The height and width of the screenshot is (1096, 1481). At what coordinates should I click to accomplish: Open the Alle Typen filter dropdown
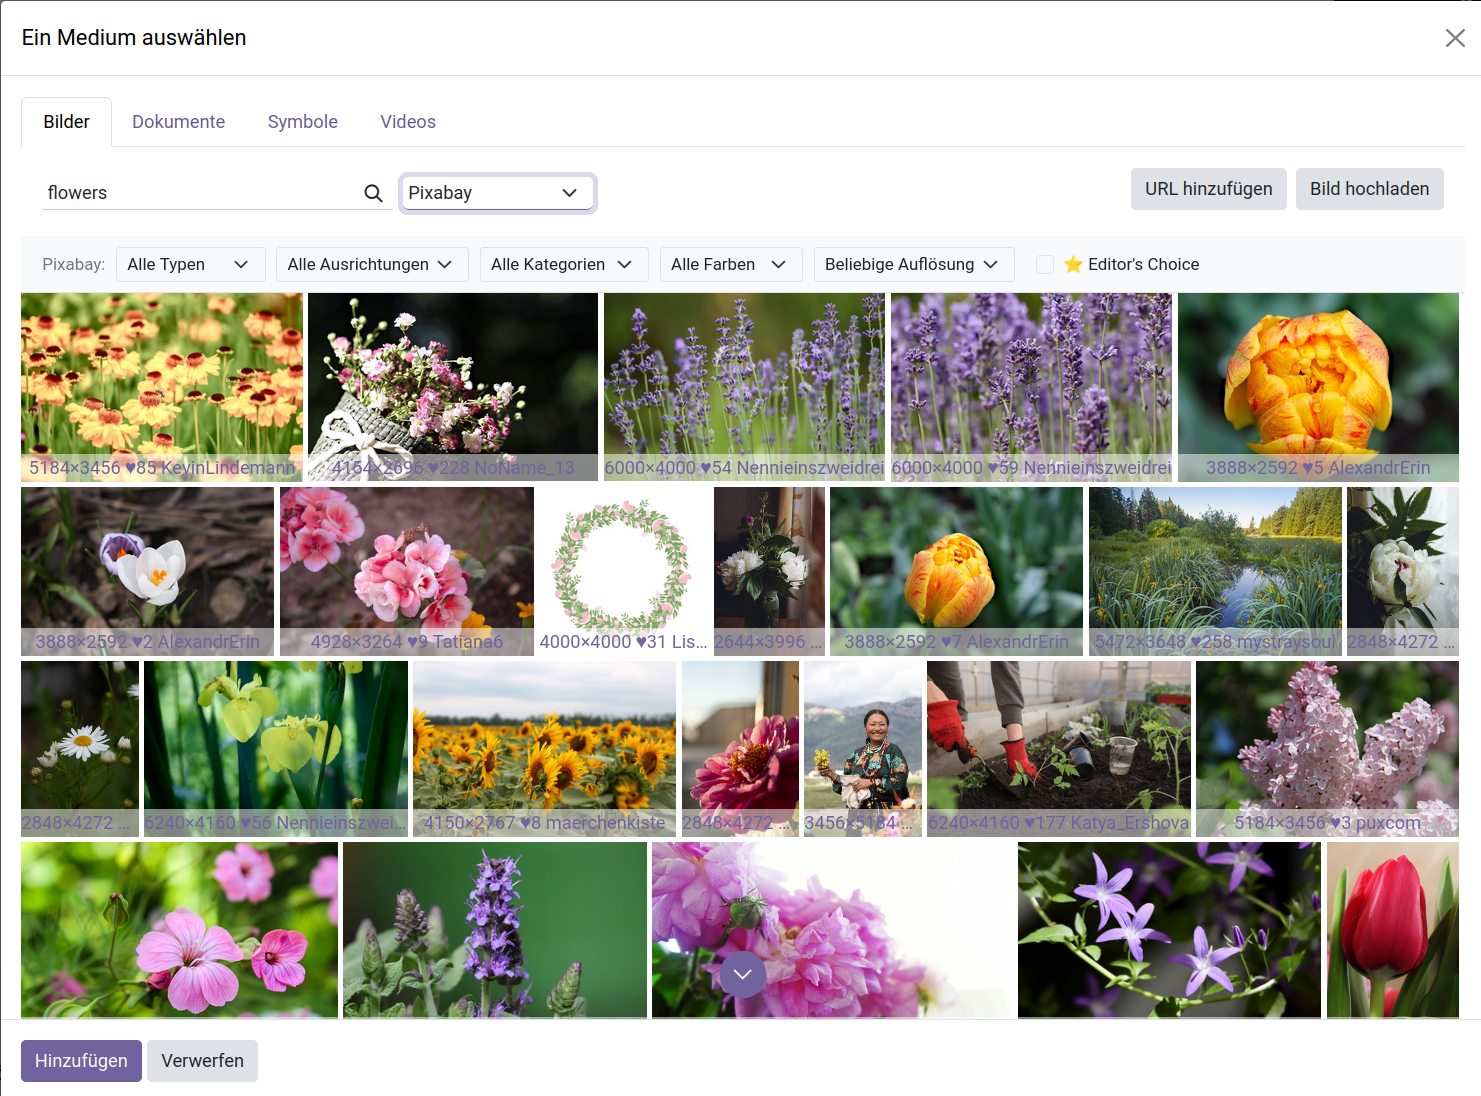(x=190, y=264)
